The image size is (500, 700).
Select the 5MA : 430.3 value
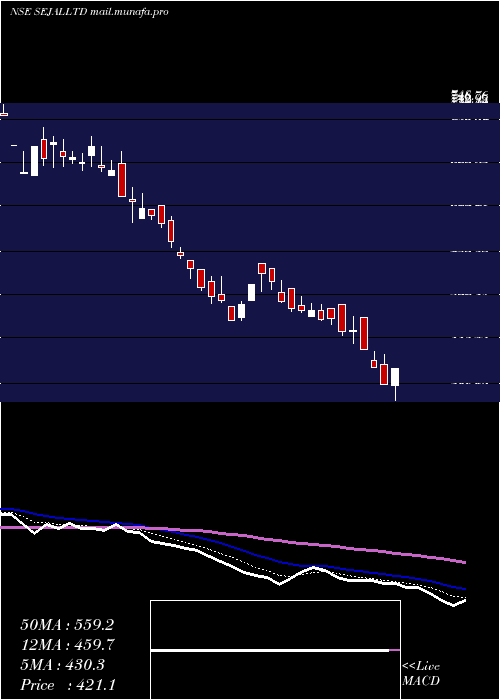point(62,665)
